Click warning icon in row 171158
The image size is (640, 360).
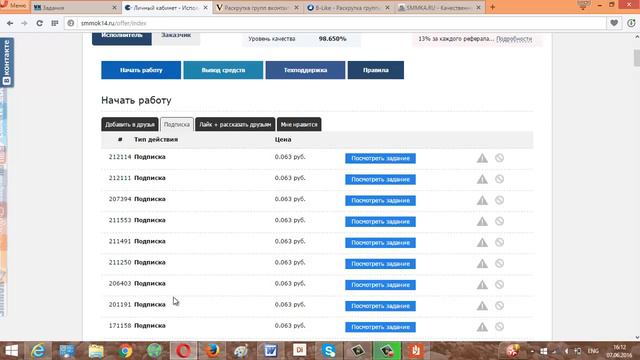click(x=482, y=327)
